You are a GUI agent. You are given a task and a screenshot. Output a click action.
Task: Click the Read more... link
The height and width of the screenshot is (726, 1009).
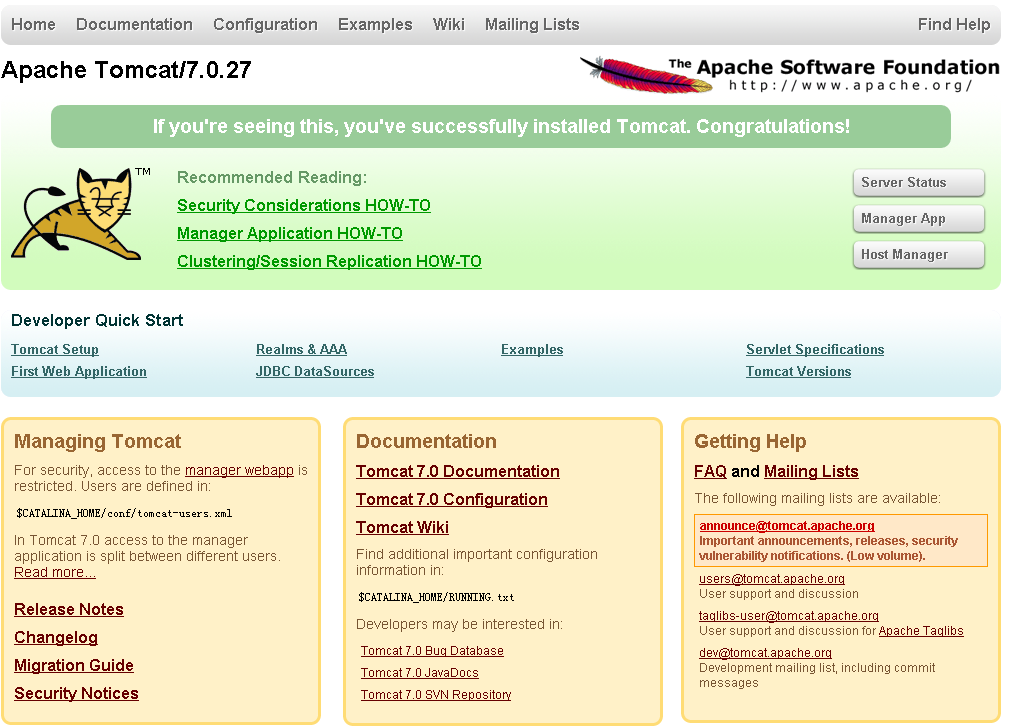pyautogui.click(x=55, y=572)
